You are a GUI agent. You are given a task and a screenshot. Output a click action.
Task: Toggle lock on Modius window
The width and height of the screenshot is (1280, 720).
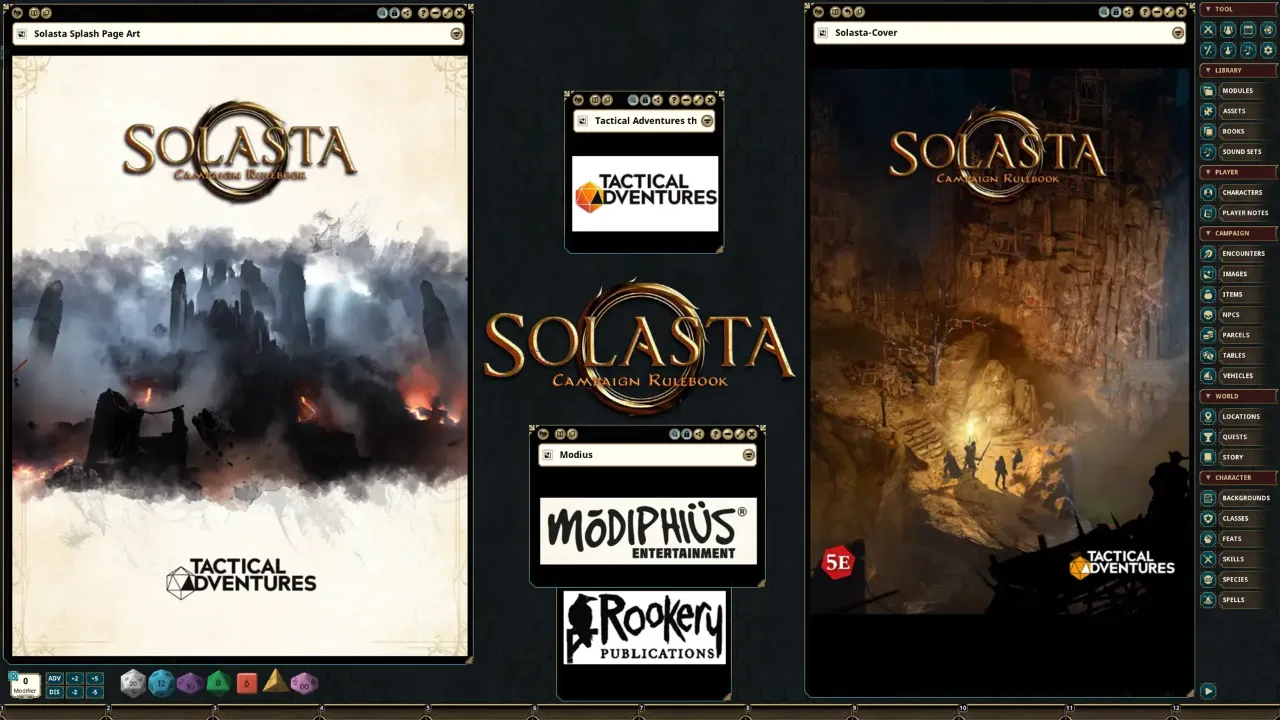coord(687,434)
